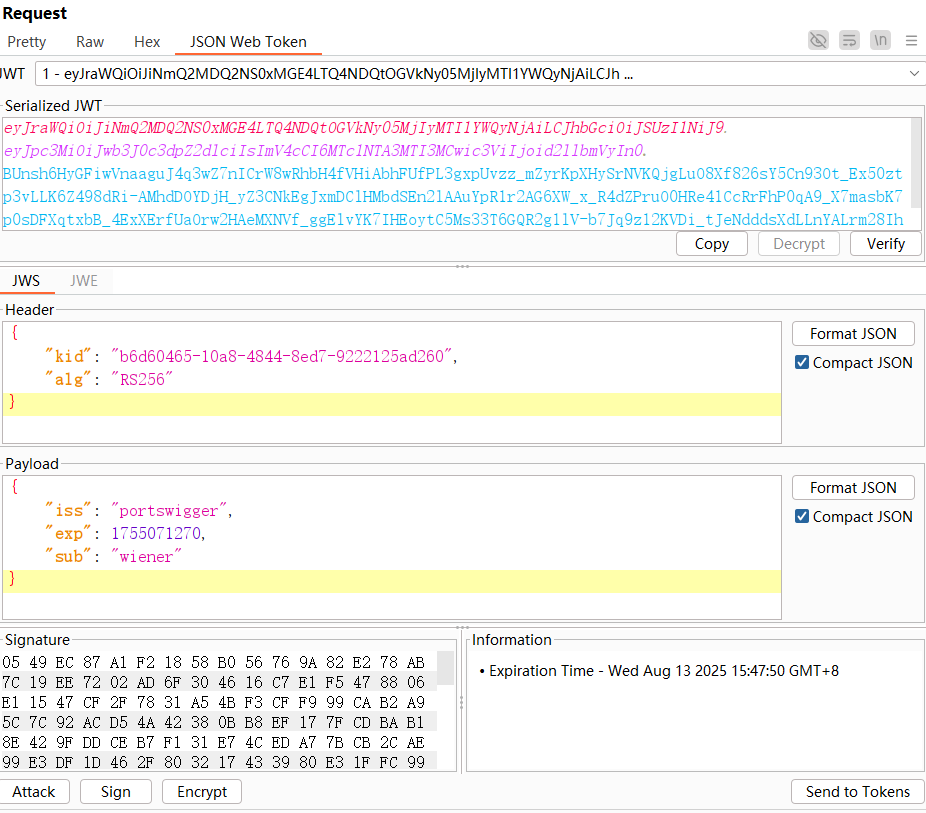Click the exp value 1755071270
The height and width of the screenshot is (813, 926).
point(156,534)
